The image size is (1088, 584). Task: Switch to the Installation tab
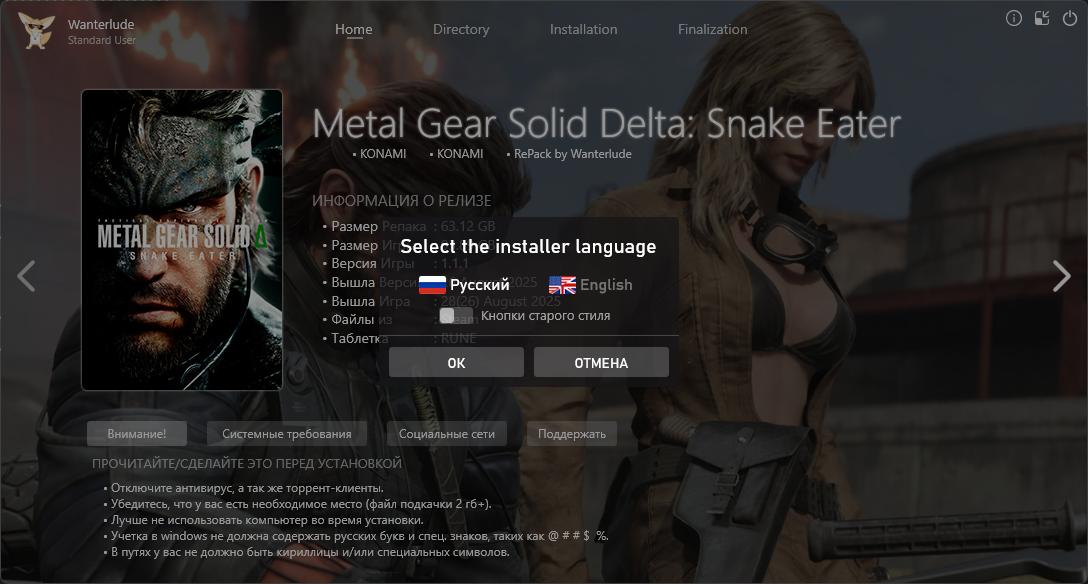pos(584,29)
